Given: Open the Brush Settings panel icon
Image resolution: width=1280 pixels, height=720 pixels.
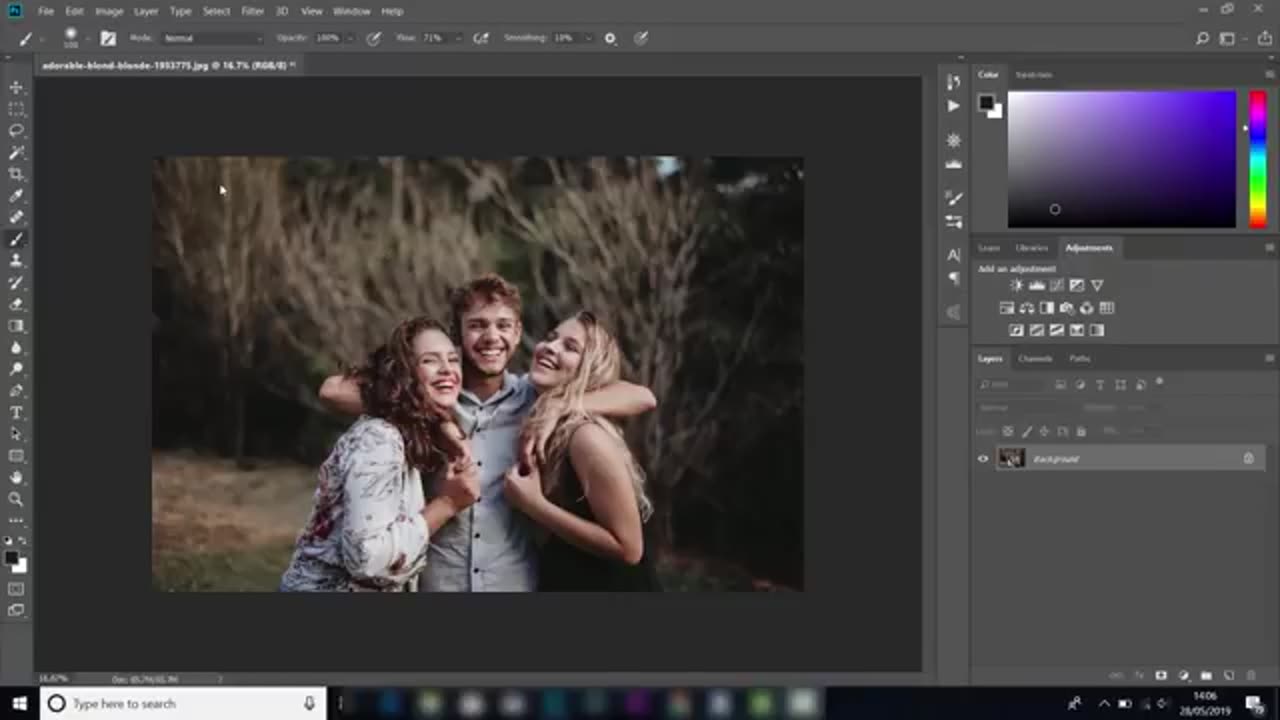Looking at the screenshot, I should coord(953,198).
